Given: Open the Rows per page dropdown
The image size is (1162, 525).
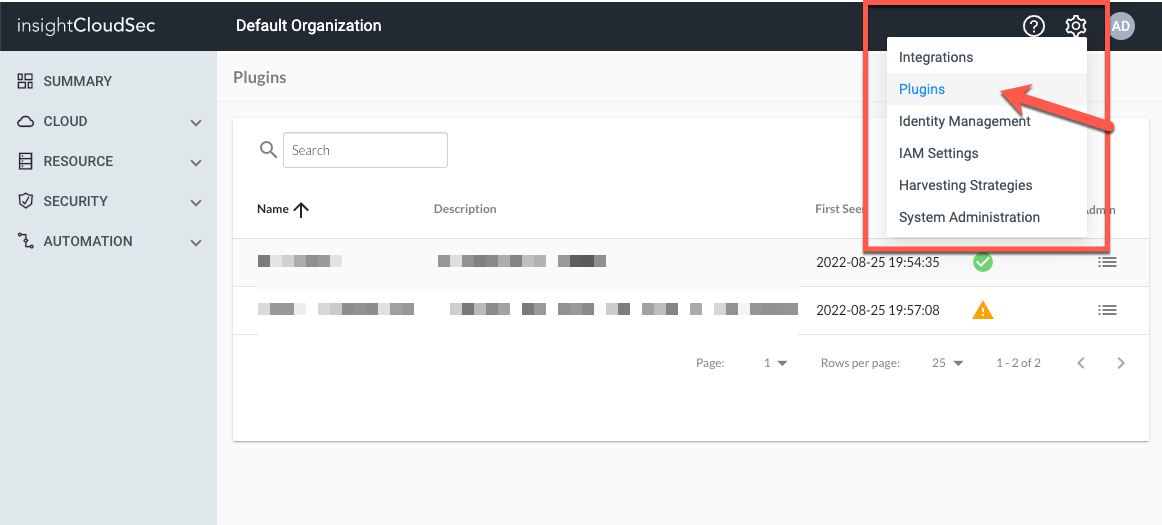Looking at the screenshot, I should 948,363.
